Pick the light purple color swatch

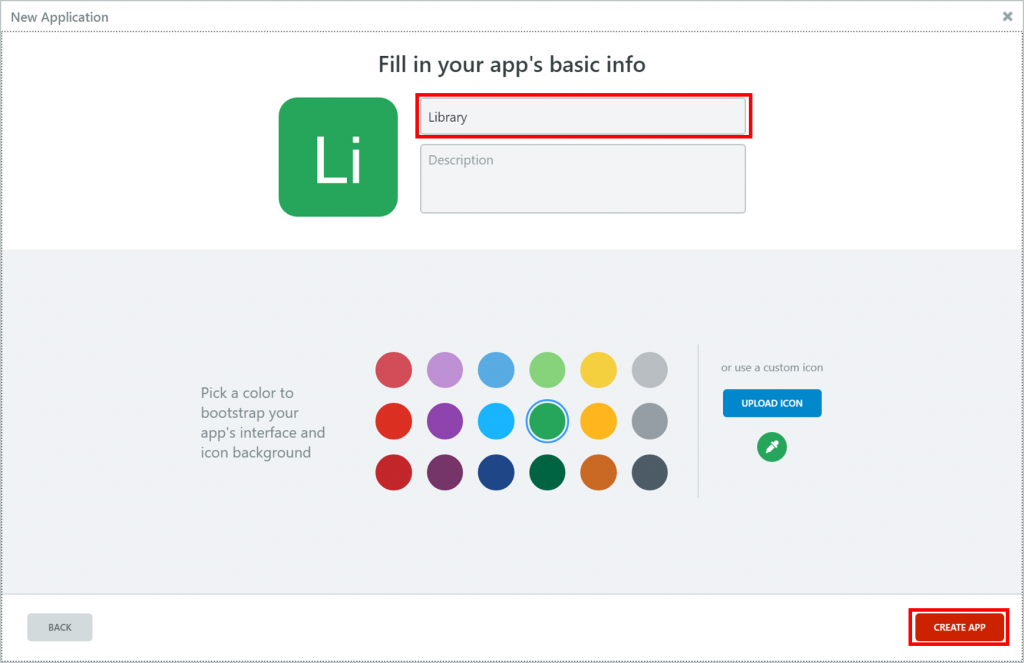pos(445,369)
